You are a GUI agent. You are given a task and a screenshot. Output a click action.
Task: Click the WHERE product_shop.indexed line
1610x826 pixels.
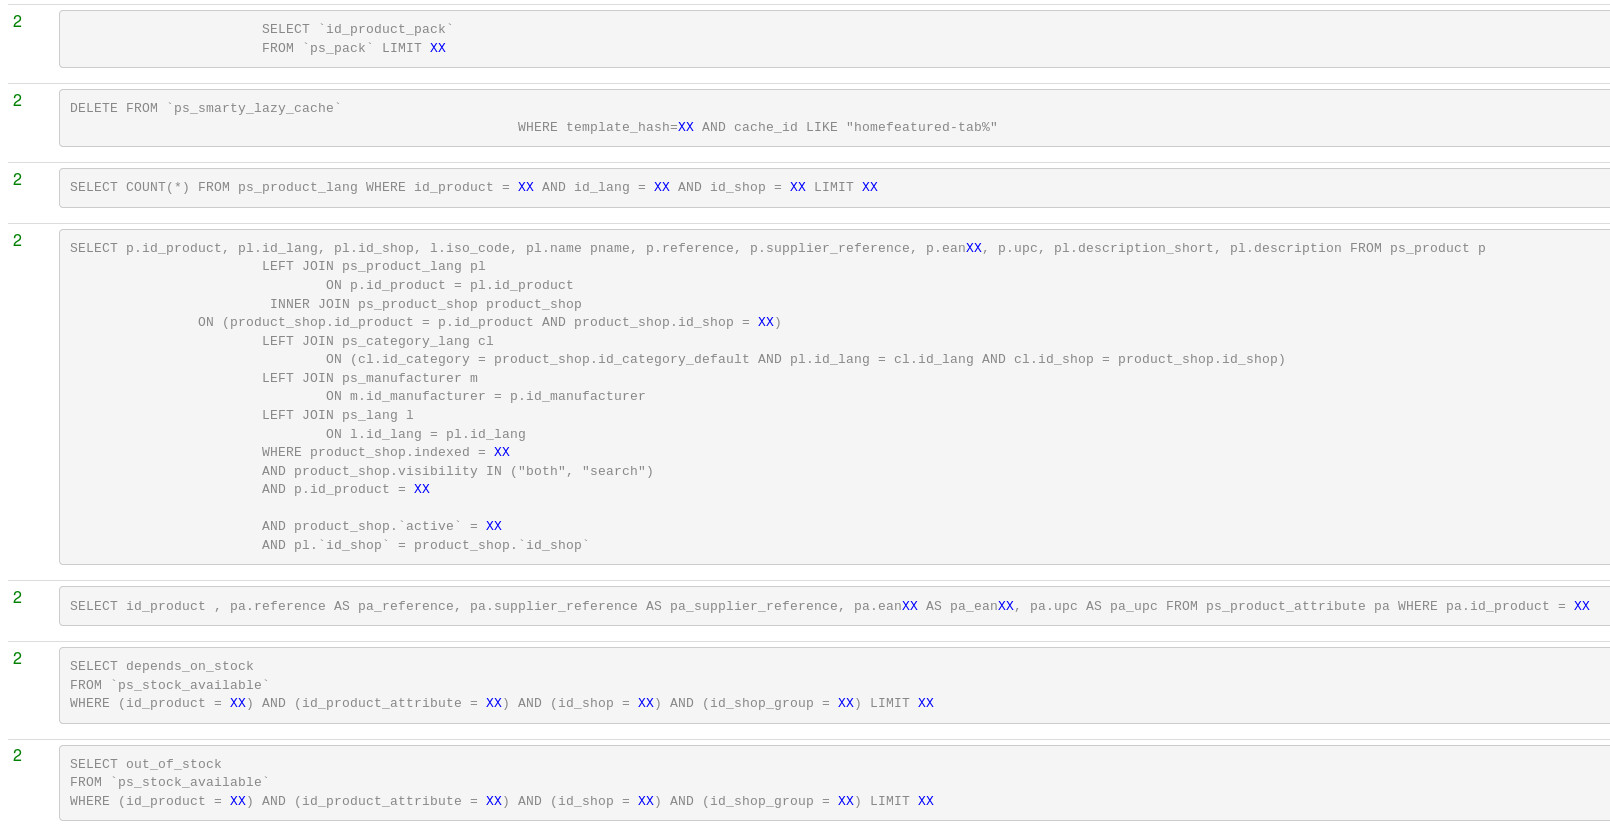point(385,452)
